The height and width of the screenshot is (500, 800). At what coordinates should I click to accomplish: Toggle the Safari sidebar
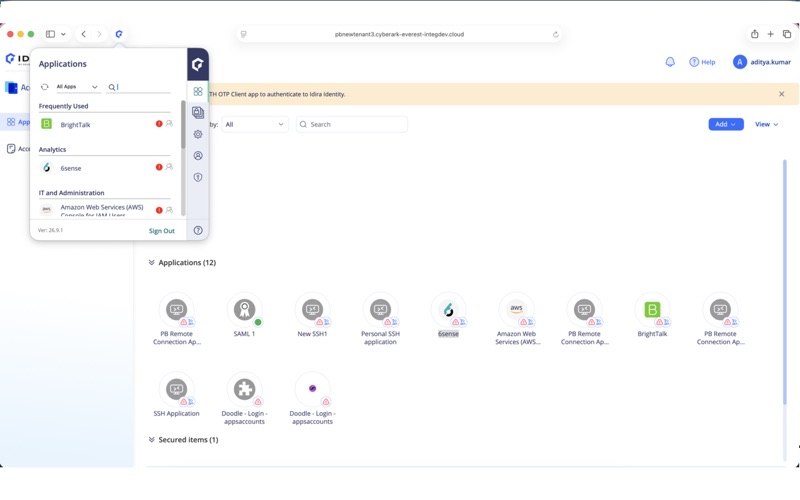tap(51, 34)
